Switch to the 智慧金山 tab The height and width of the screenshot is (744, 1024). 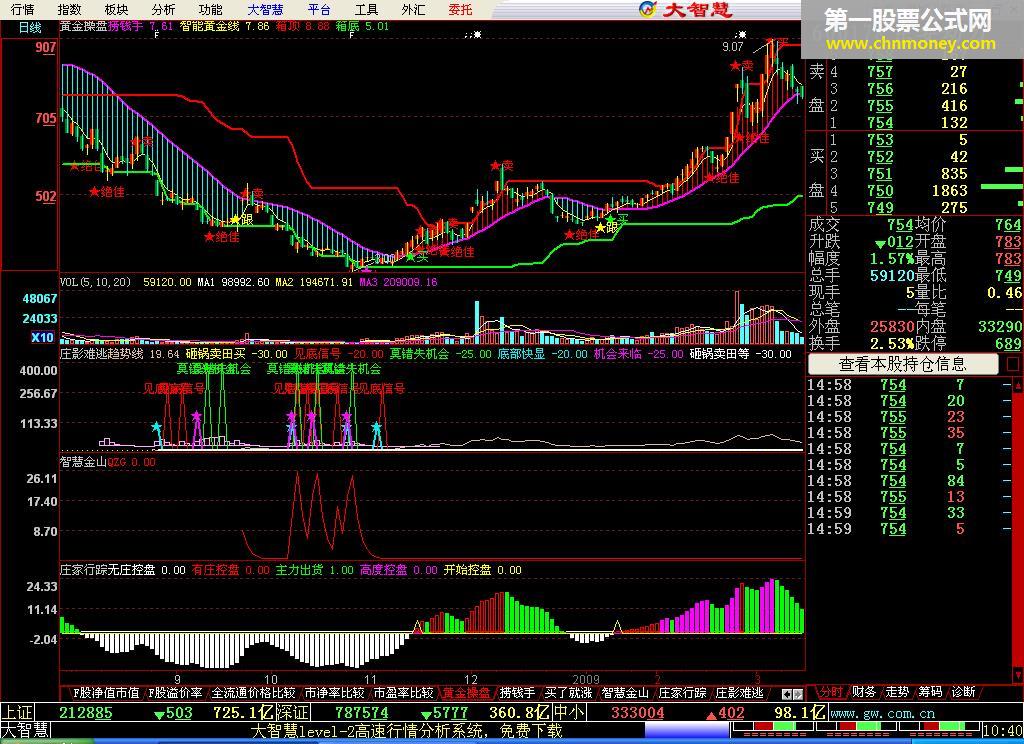pyautogui.click(x=625, y=692)
